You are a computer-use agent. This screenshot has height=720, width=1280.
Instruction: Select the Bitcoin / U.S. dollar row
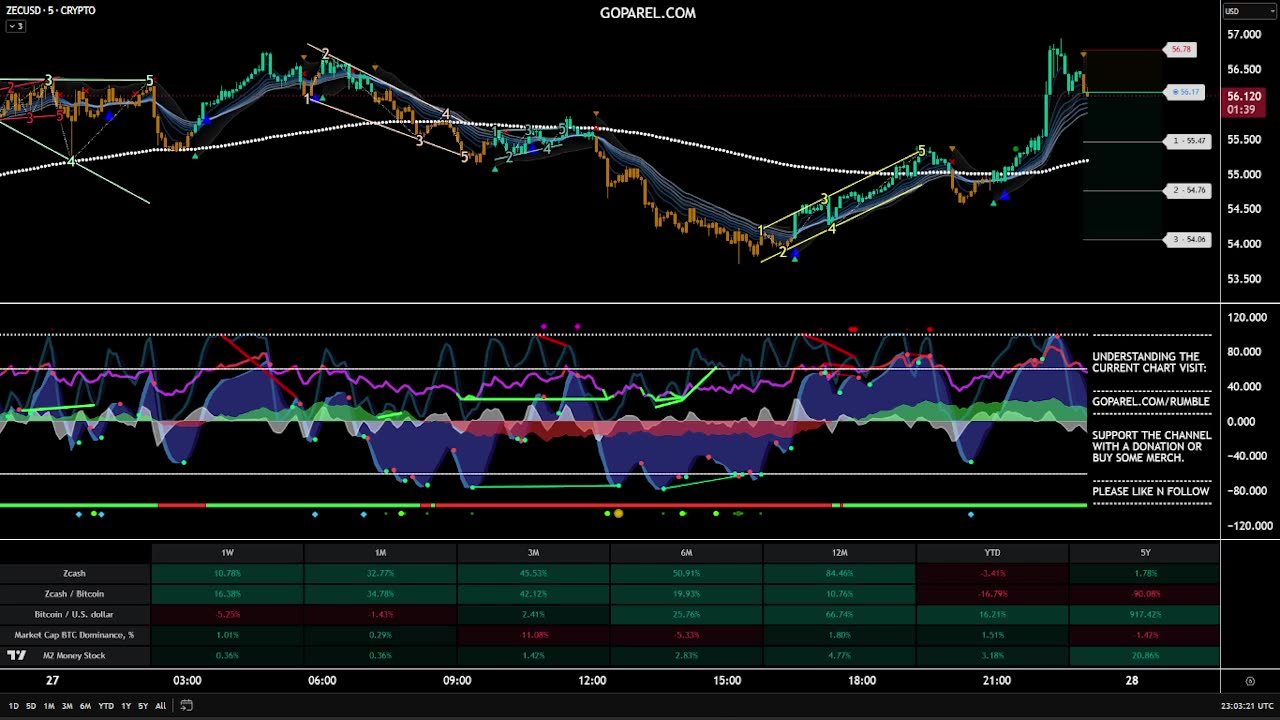[74, 615]
